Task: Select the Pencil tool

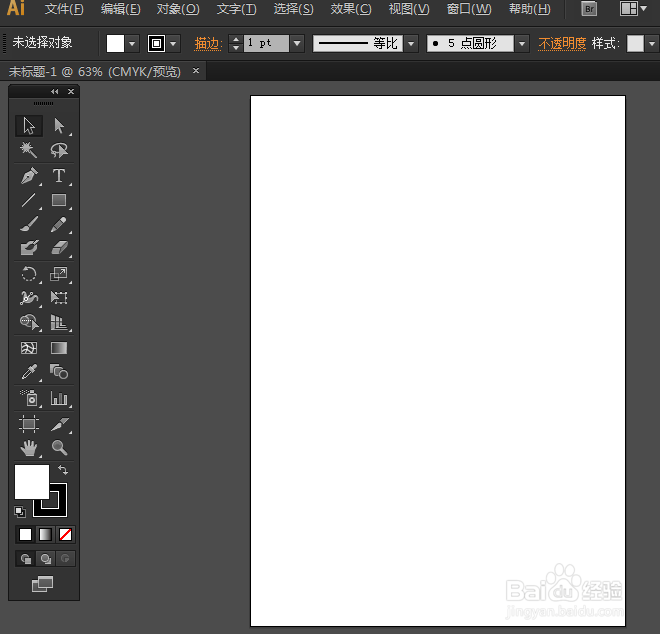Action: click(59, 224)
